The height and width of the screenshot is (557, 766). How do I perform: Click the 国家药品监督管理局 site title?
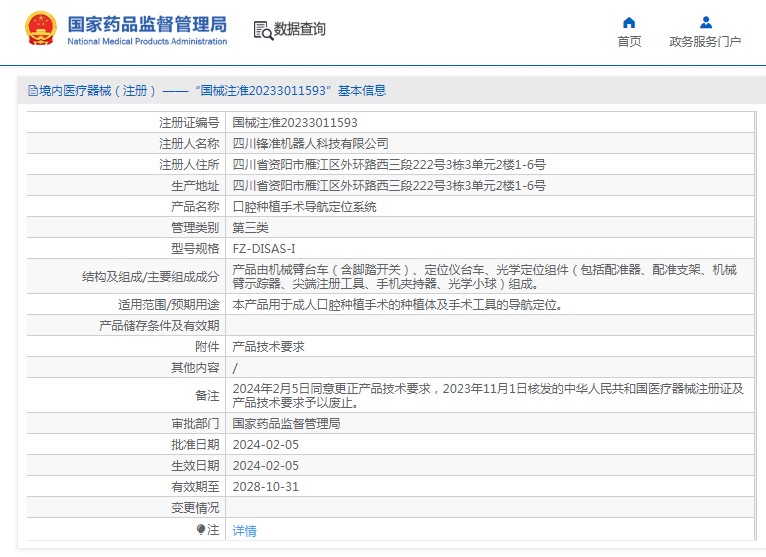(147, 24)
